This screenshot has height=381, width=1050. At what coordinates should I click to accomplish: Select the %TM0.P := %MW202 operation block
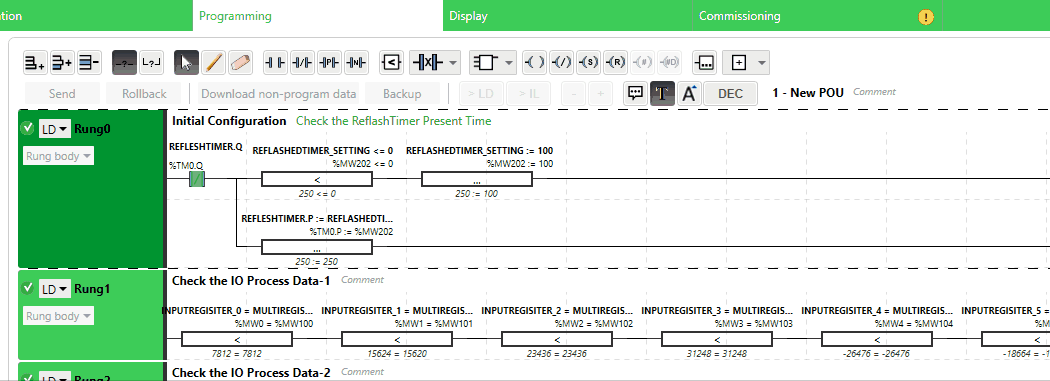[316, 247]
